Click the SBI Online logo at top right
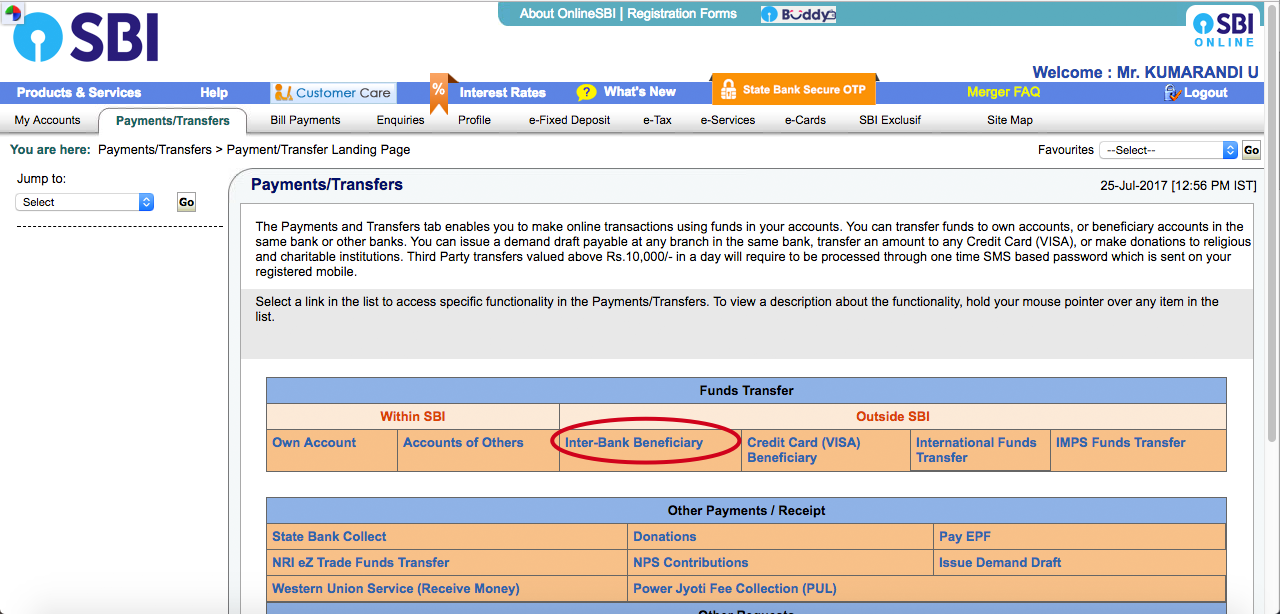 pyautogui.click(x=1223, y=27)
